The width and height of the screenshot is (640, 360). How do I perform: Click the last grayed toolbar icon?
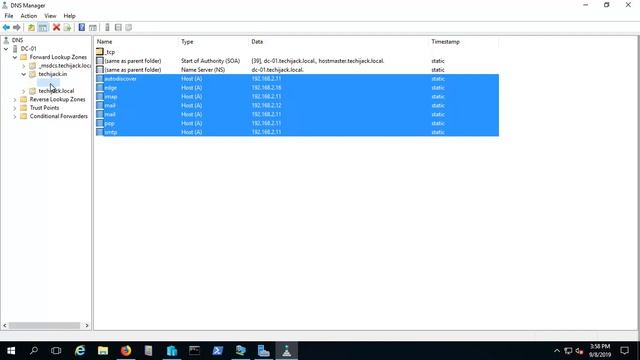coord(129,27)
